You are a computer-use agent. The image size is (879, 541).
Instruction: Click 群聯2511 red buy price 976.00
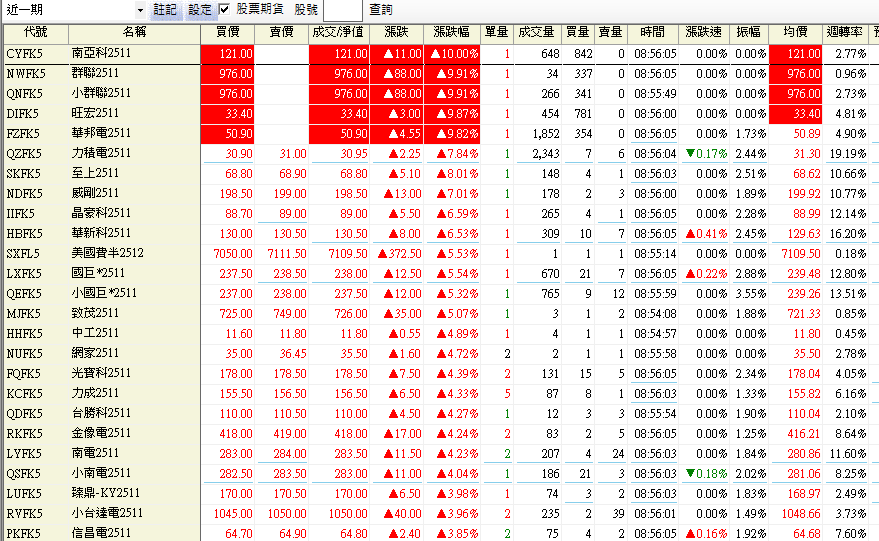228,73
